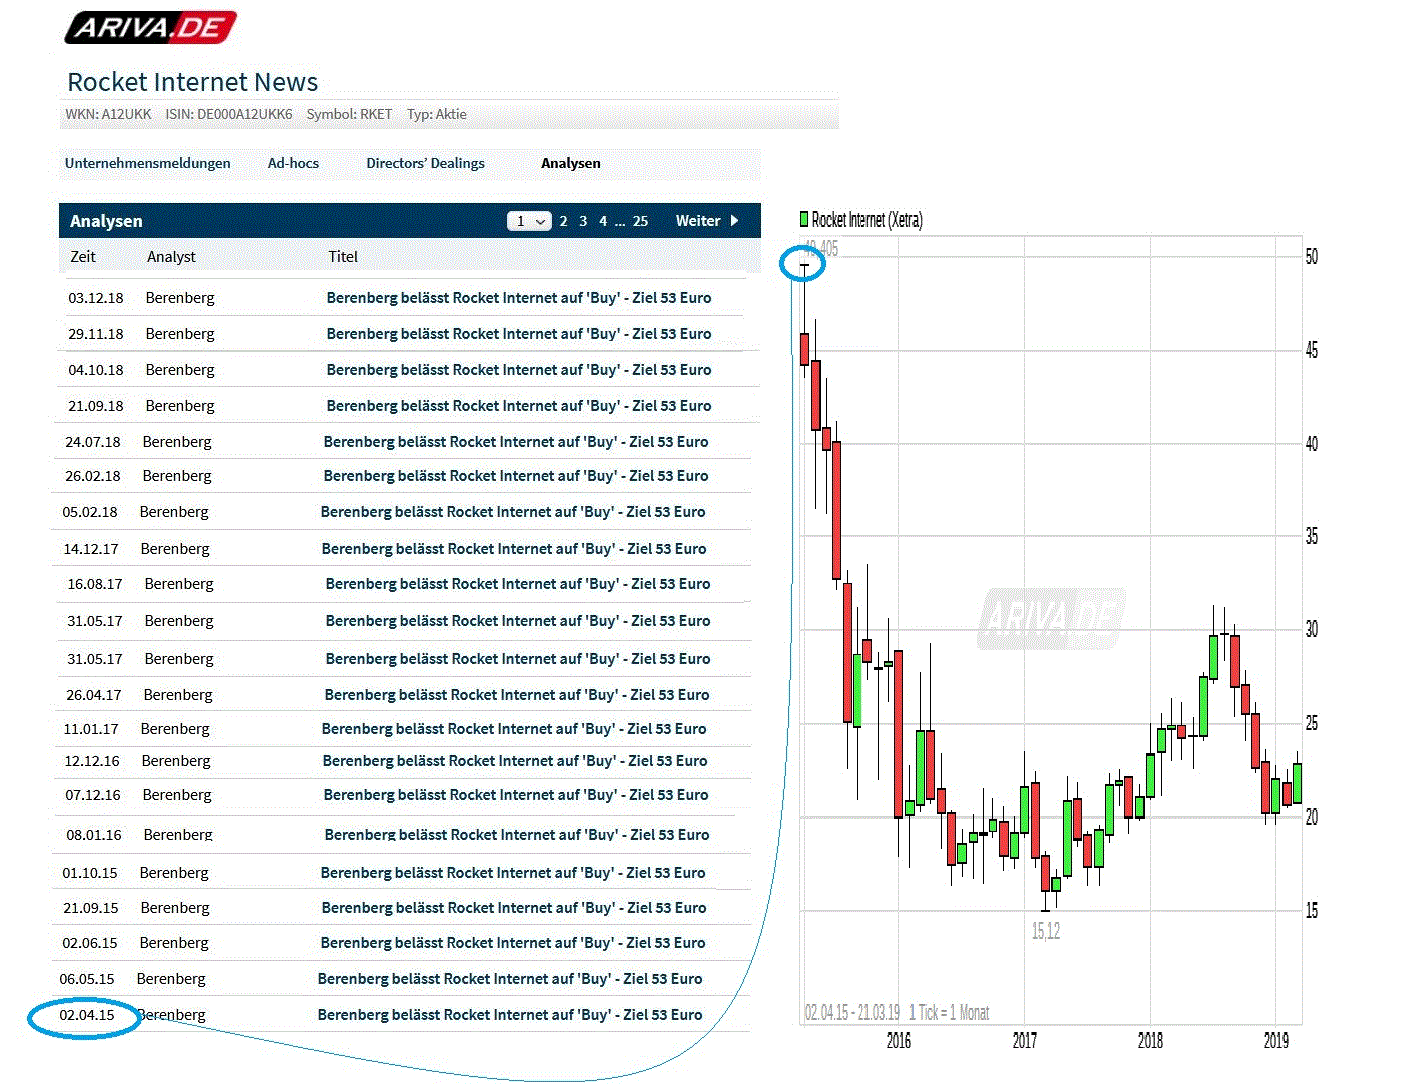
Task: Click the Zeit column header
Action: 82,256
